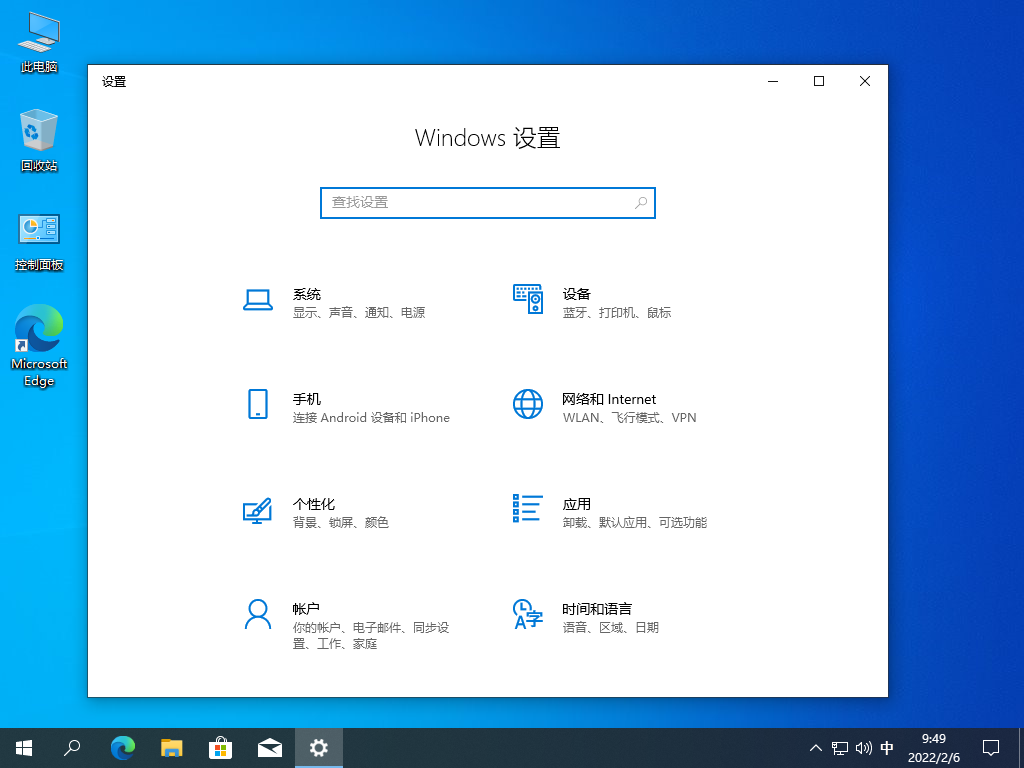
Task: Expand hidden icons in the system tray
Action: [816, 747]
